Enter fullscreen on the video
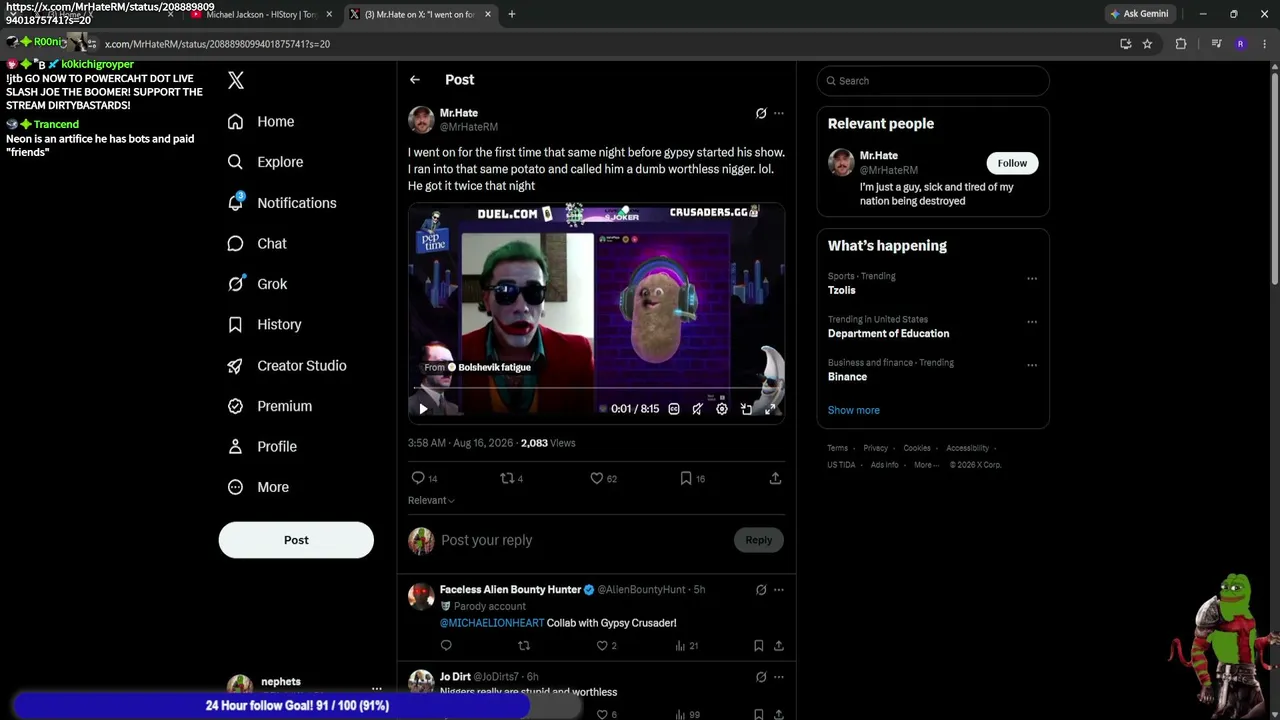Viewport: 1280px width, 720px height. 770,409
